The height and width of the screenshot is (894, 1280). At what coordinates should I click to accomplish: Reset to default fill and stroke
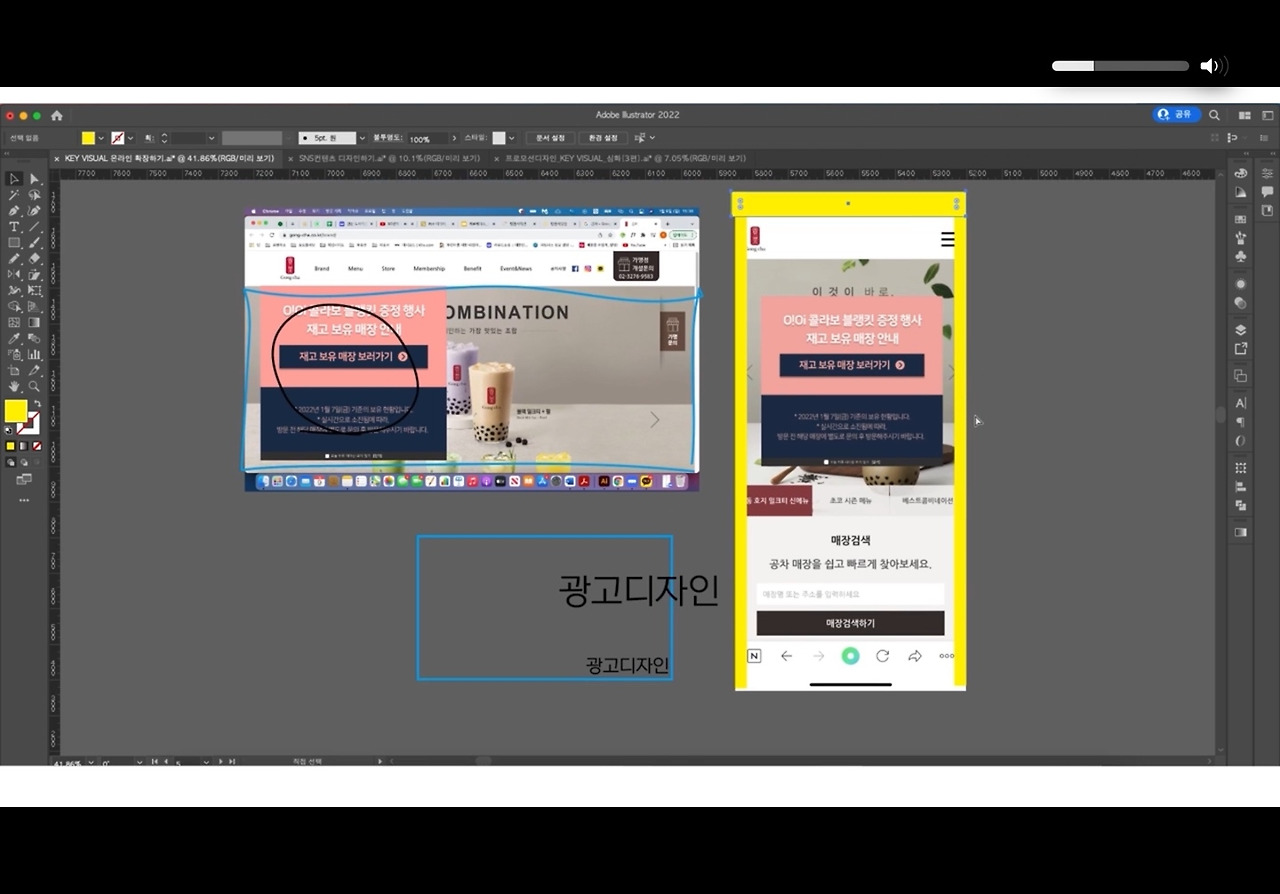(10, 430)
